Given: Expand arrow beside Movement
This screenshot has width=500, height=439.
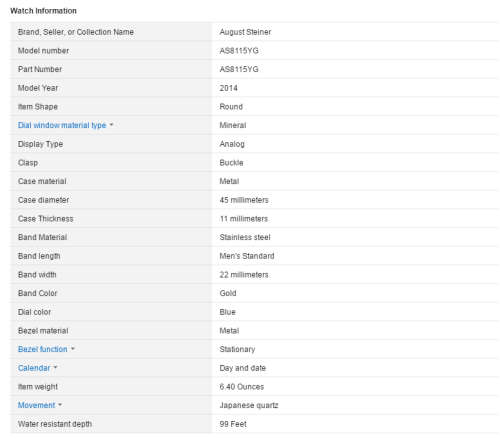Looking at the screenshot, I should click(x=60, y=405).
